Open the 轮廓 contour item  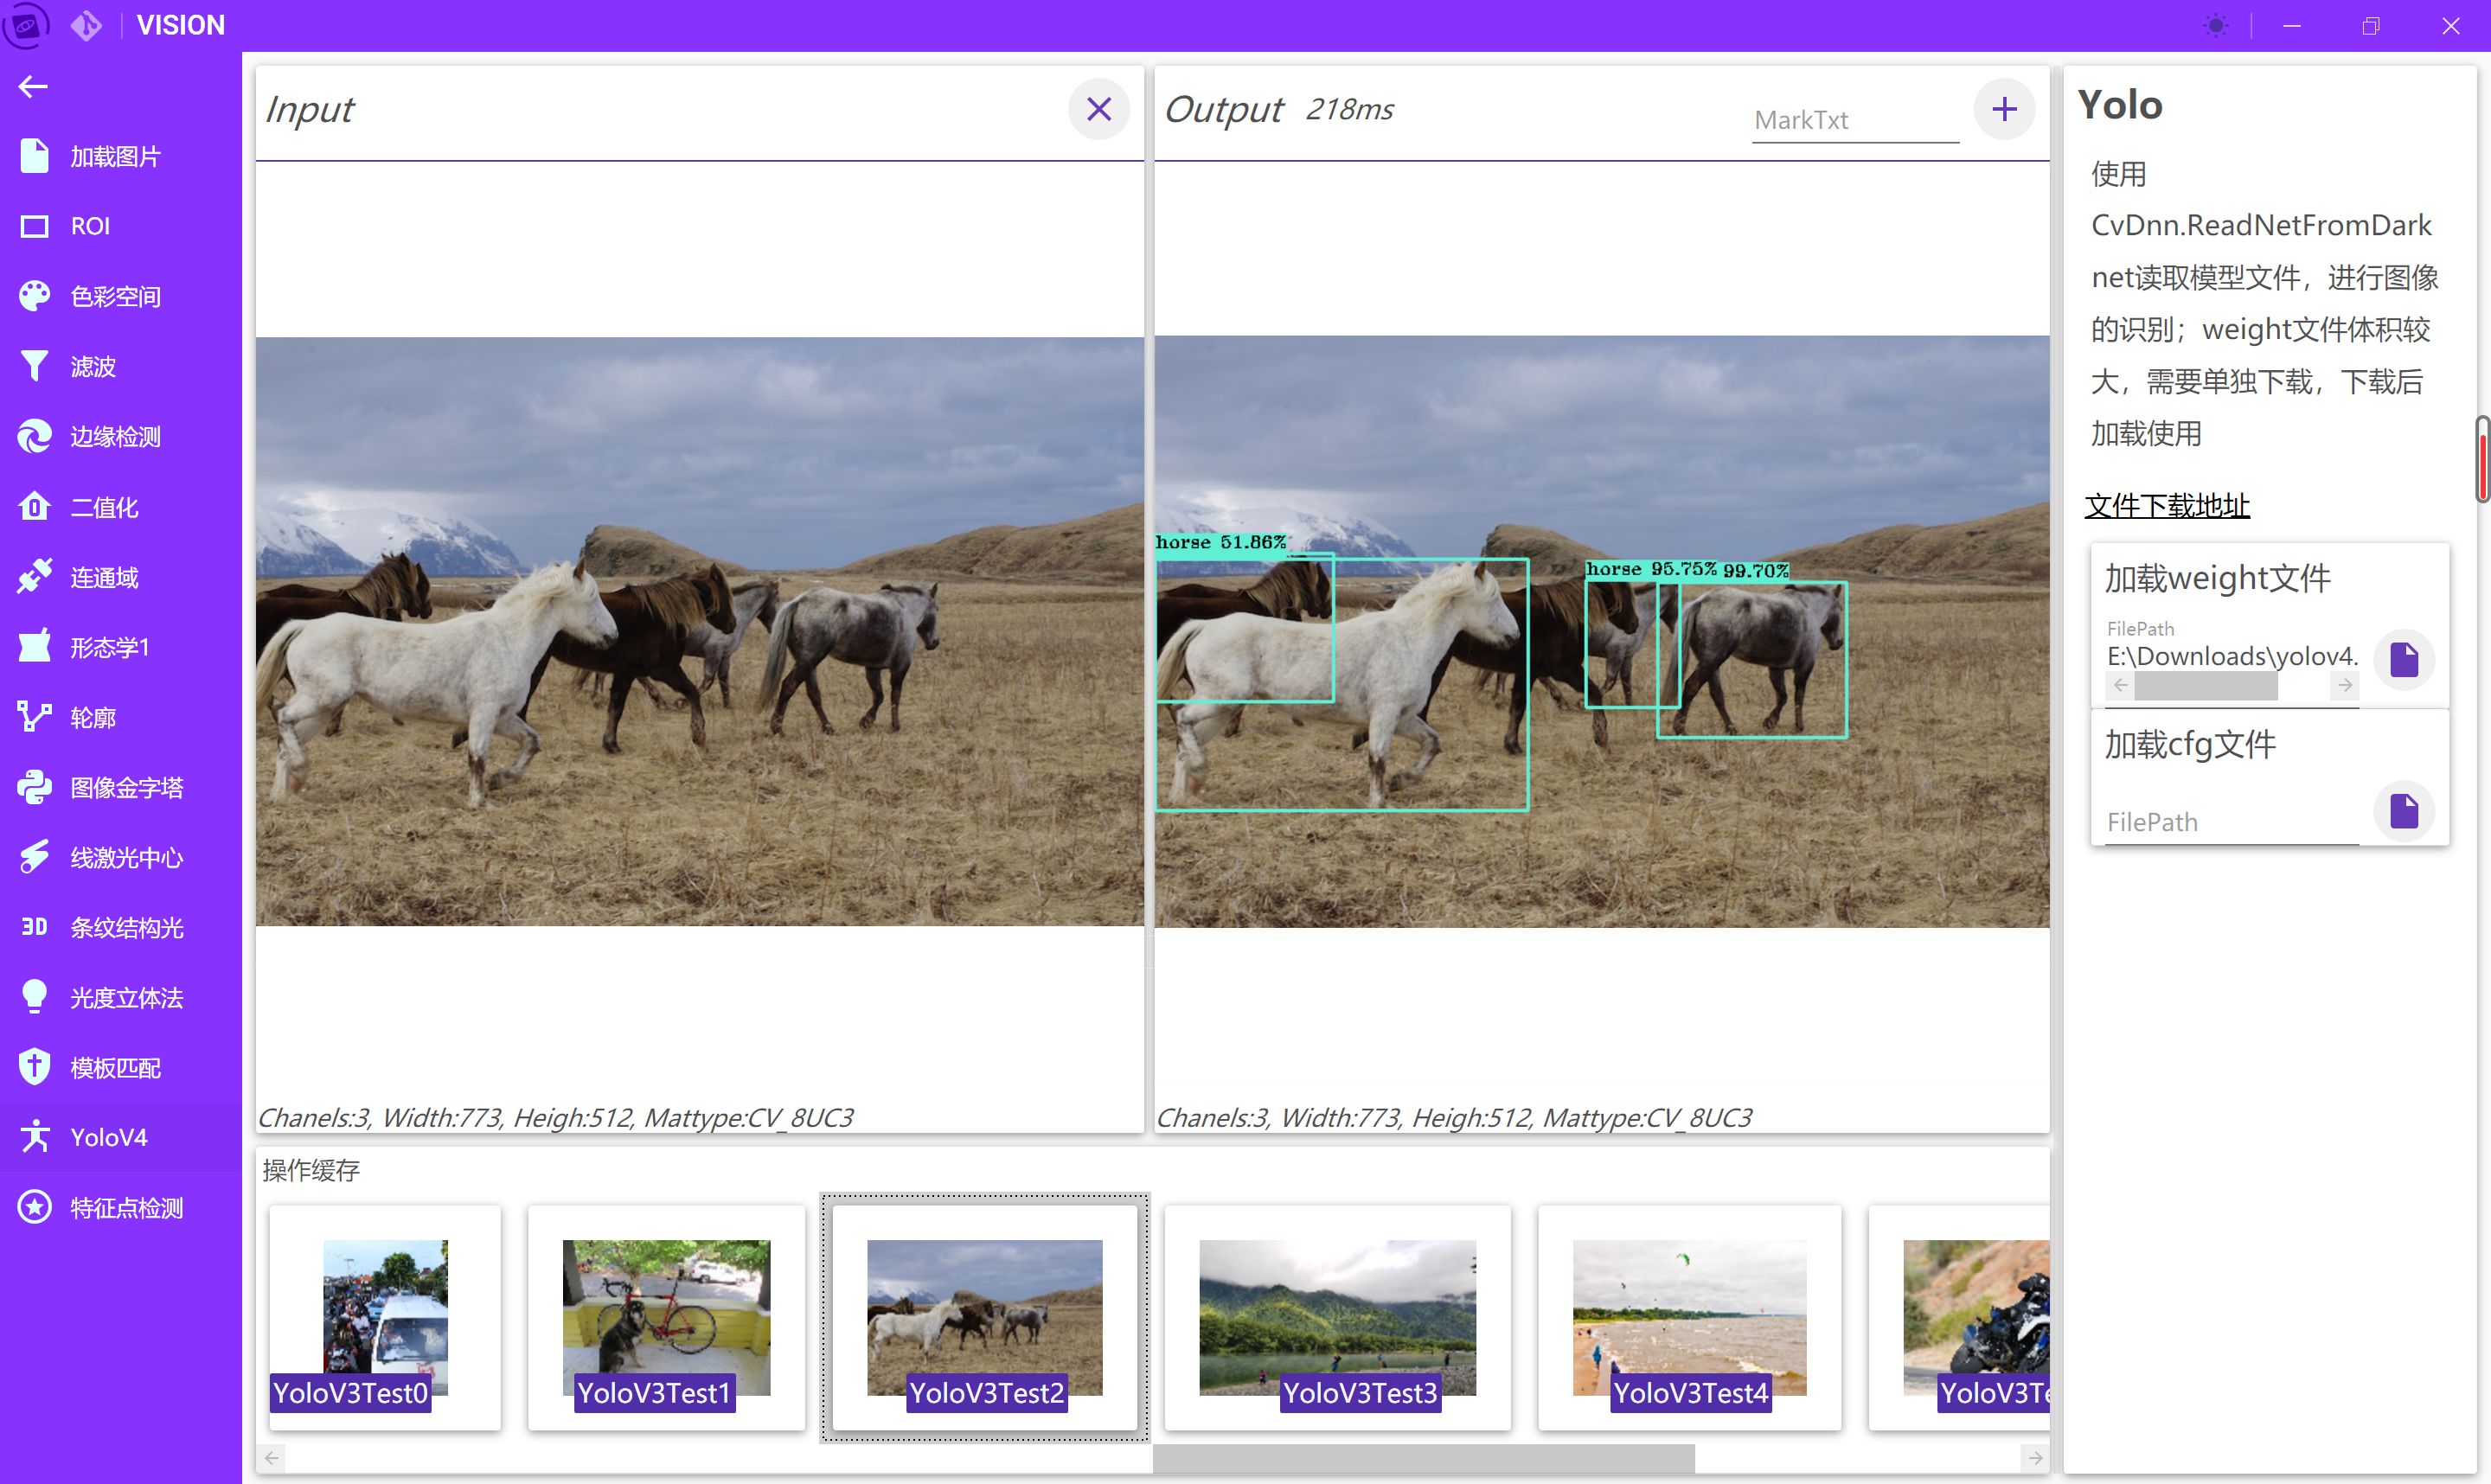pyautogui.click(x=92, y=718)
